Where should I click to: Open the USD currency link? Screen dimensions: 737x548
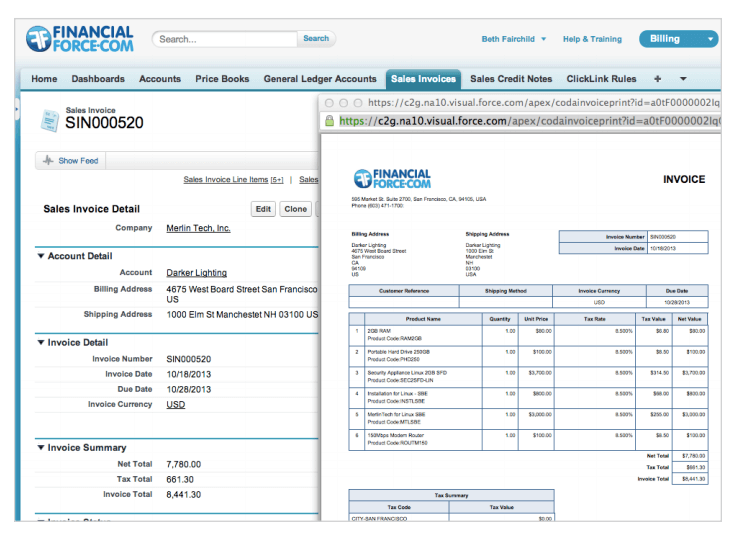[175, 404]
